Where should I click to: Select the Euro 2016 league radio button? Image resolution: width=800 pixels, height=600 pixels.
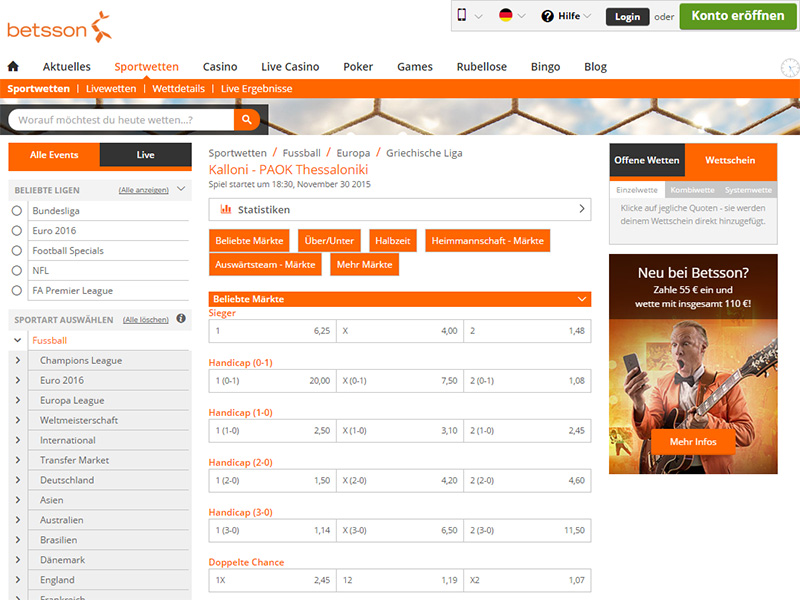click(x=17, y=231)
